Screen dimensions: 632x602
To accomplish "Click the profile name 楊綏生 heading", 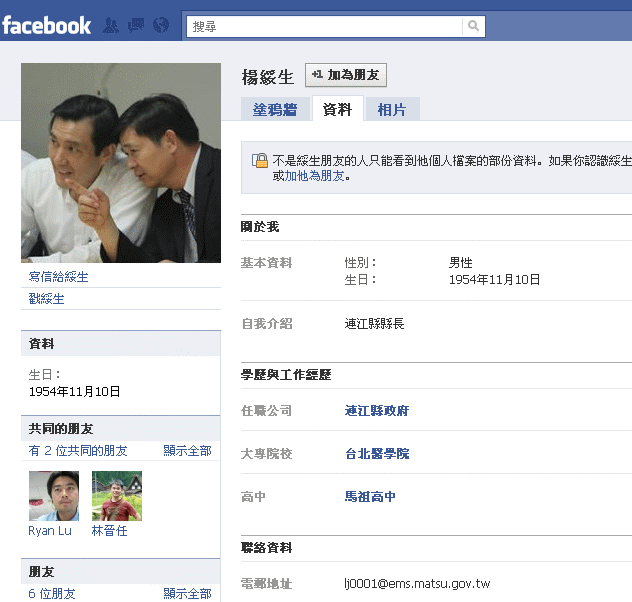I will pos(268,77).
